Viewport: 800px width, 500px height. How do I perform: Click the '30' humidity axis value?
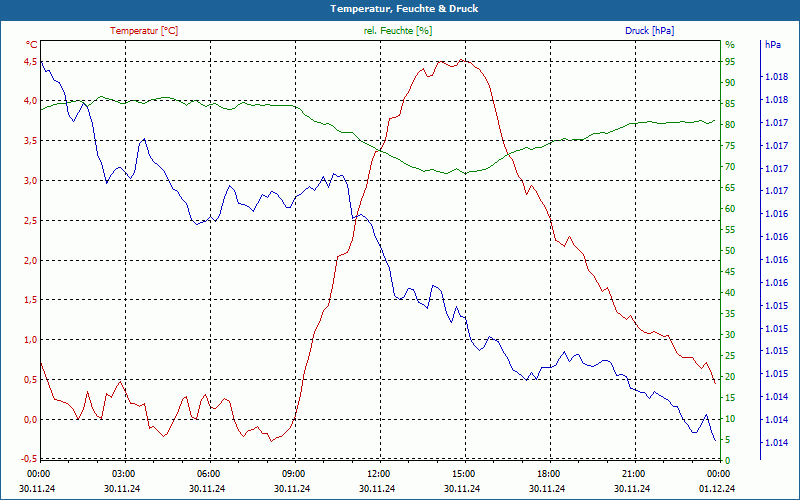tap(730, 335)
